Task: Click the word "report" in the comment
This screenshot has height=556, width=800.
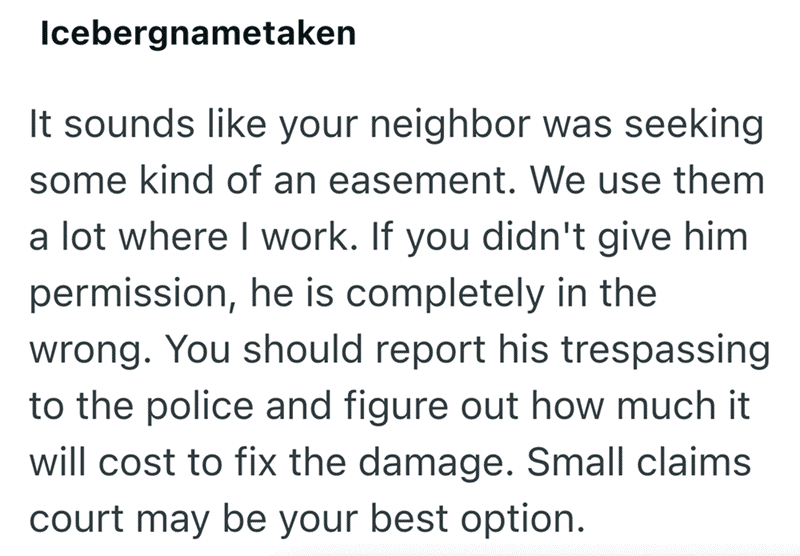Action: point(430,351)
